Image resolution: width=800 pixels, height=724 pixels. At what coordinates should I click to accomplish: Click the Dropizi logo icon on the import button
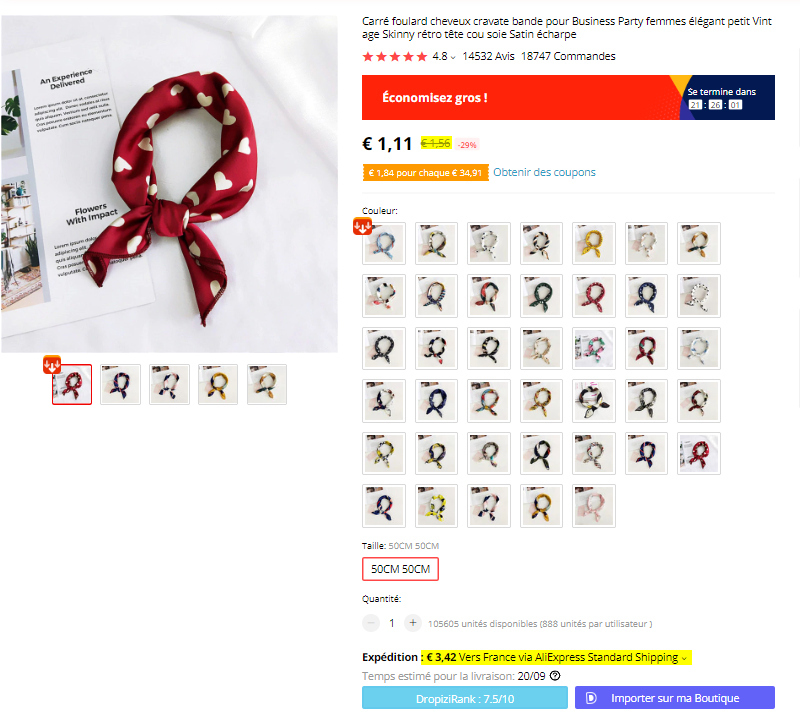click(591, 698)
